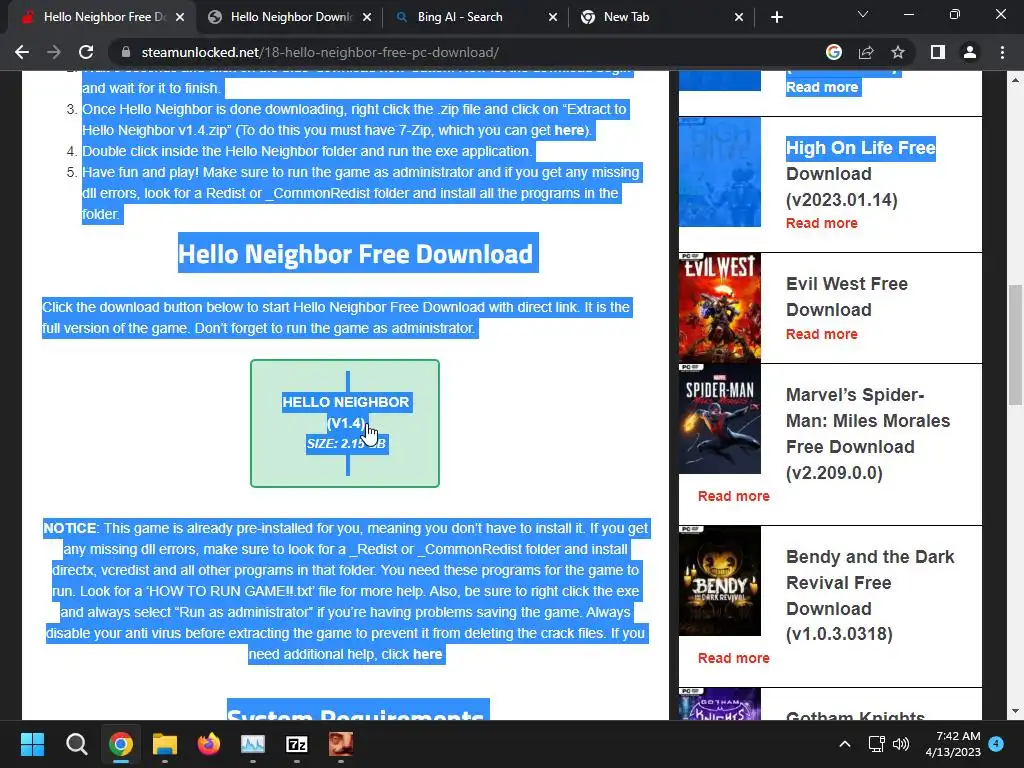Open the tab search dropdown

point(863,14)
